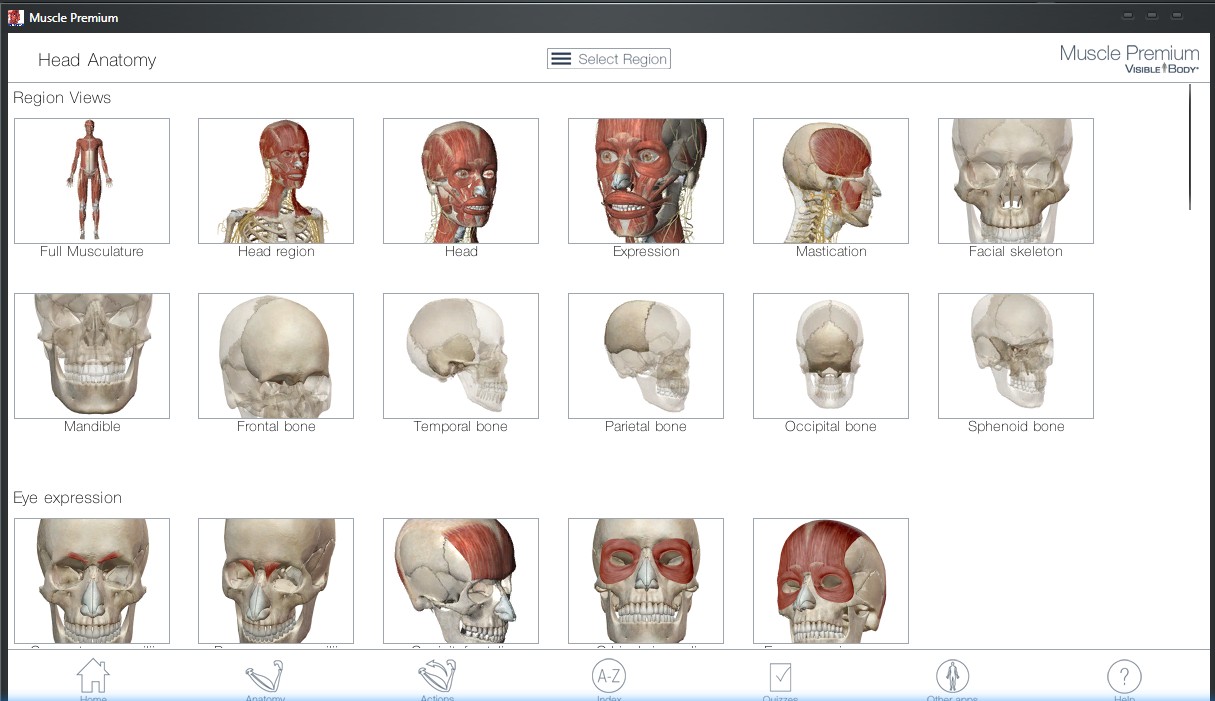
Task: Open the Select Region menu
Action: tap(609, 59)
